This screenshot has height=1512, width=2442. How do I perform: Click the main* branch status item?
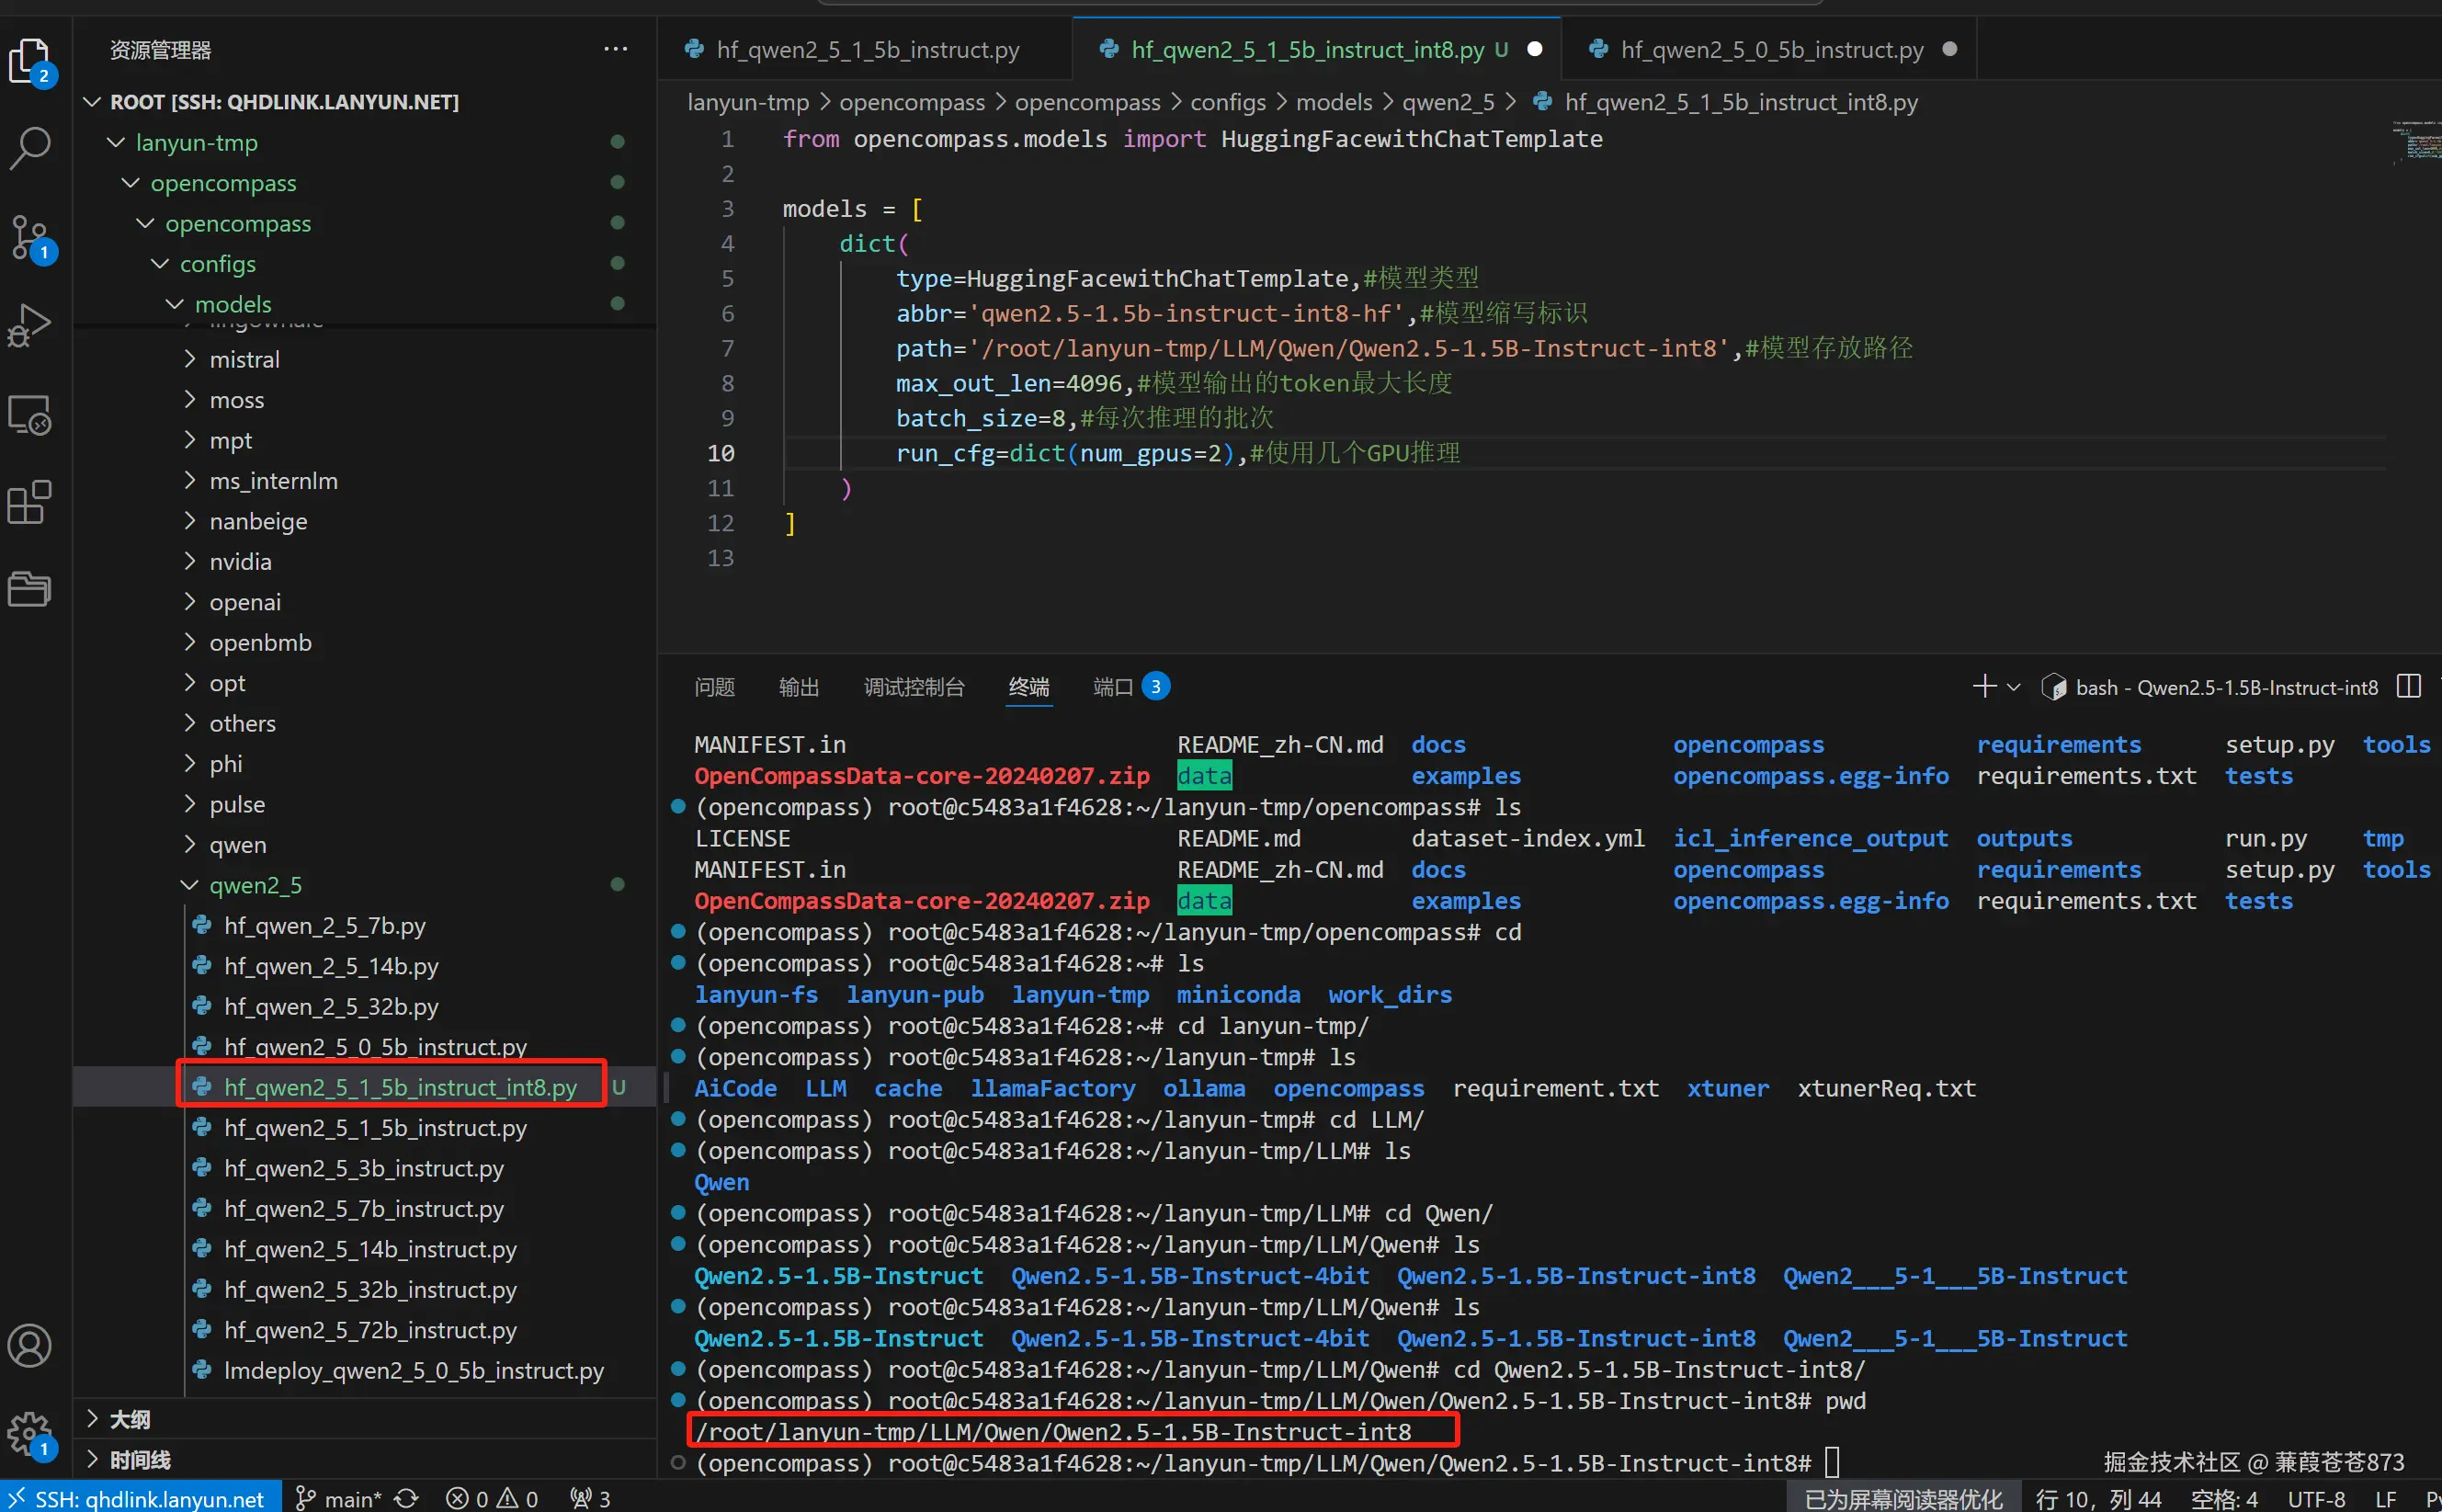click(x=340, y=1498)
